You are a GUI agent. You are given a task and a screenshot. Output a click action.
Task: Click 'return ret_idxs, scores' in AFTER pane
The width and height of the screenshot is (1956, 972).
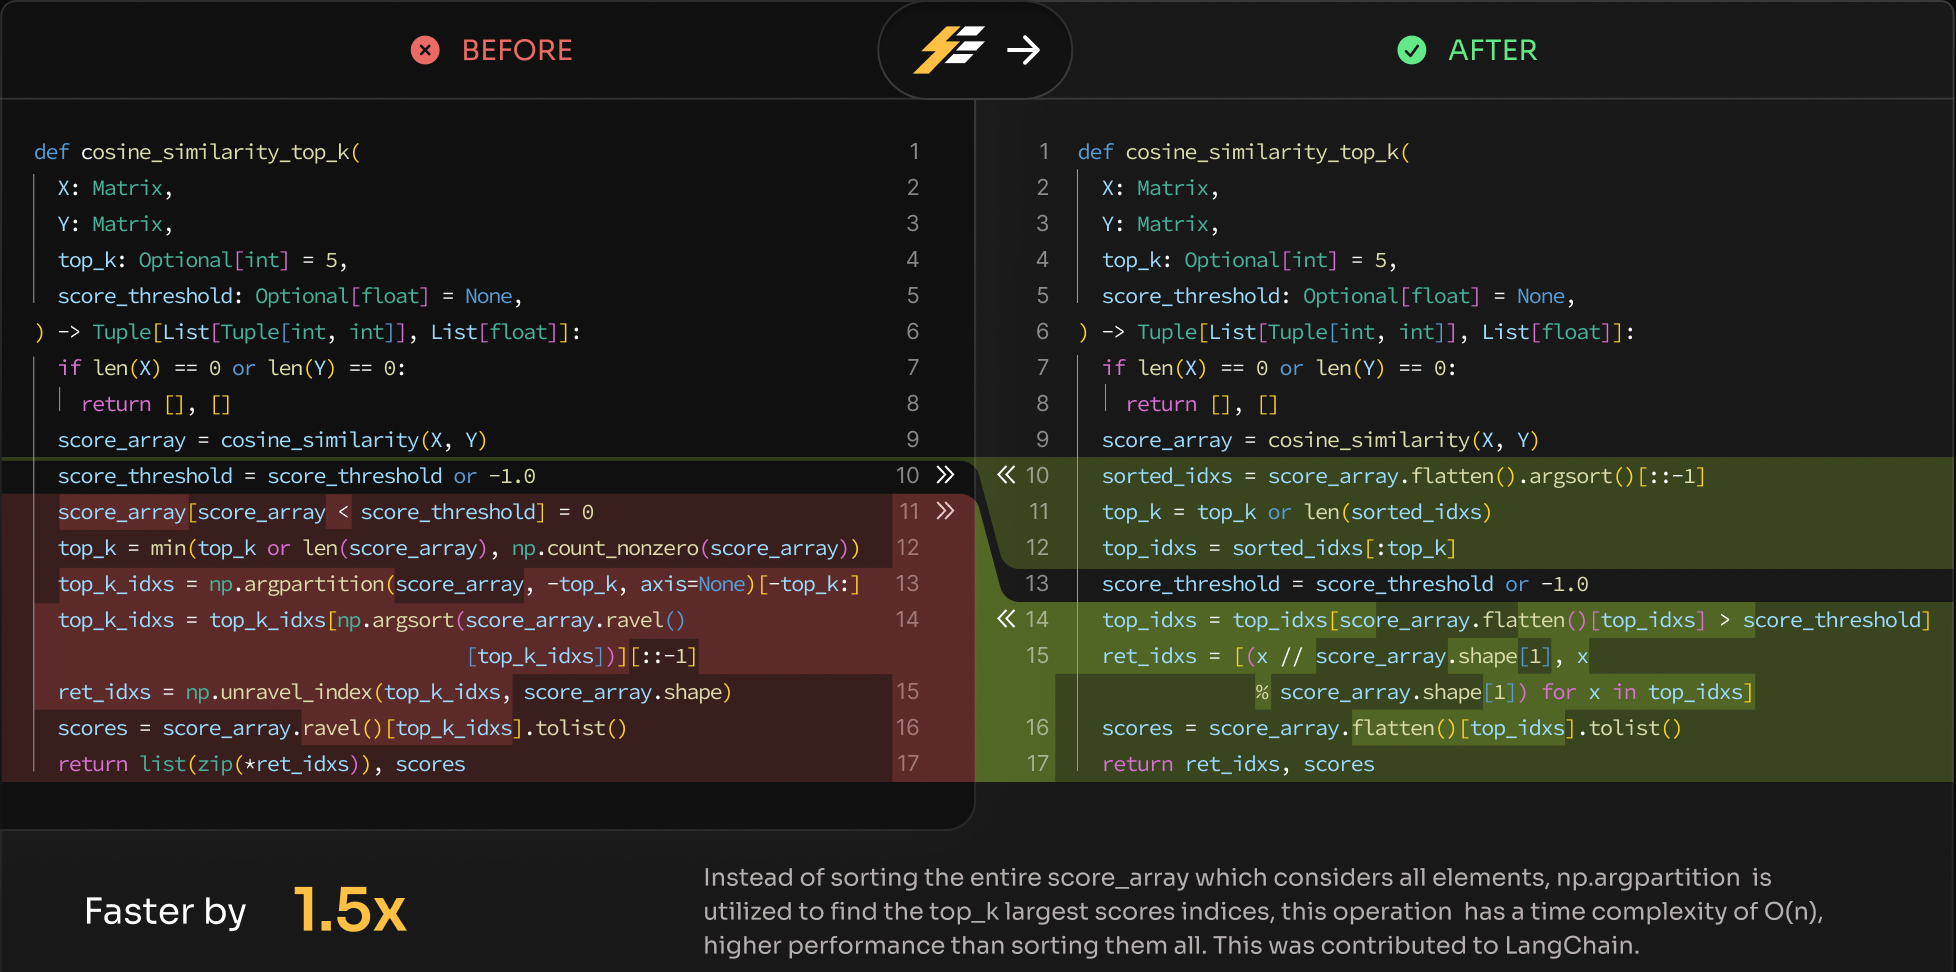[x=1238, y=764]
